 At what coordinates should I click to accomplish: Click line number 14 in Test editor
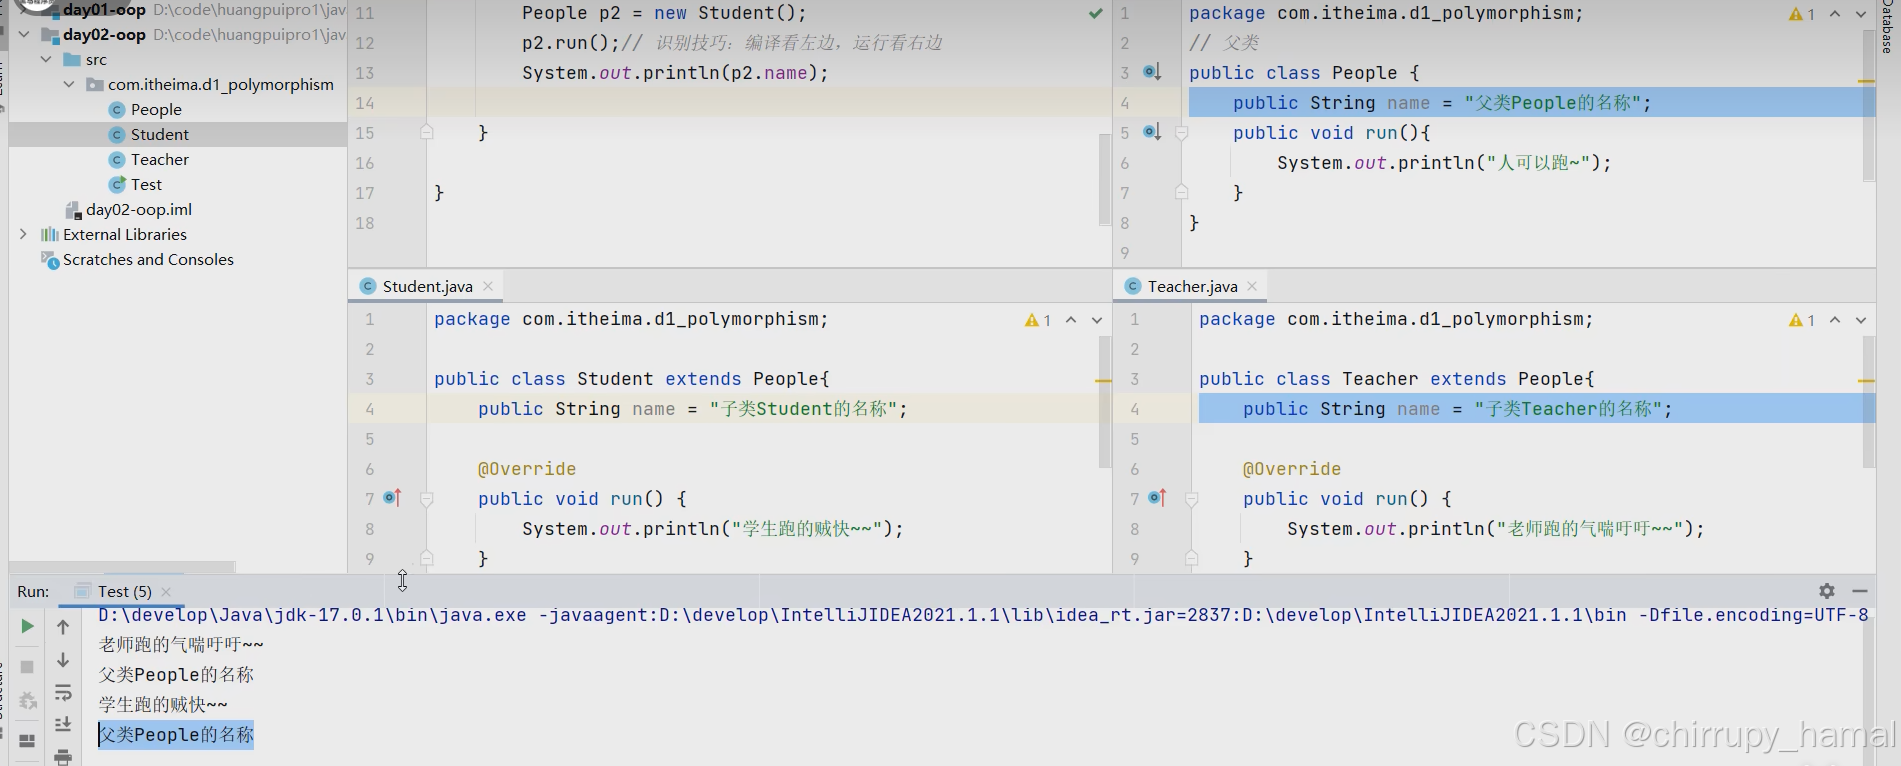(365, 103)
